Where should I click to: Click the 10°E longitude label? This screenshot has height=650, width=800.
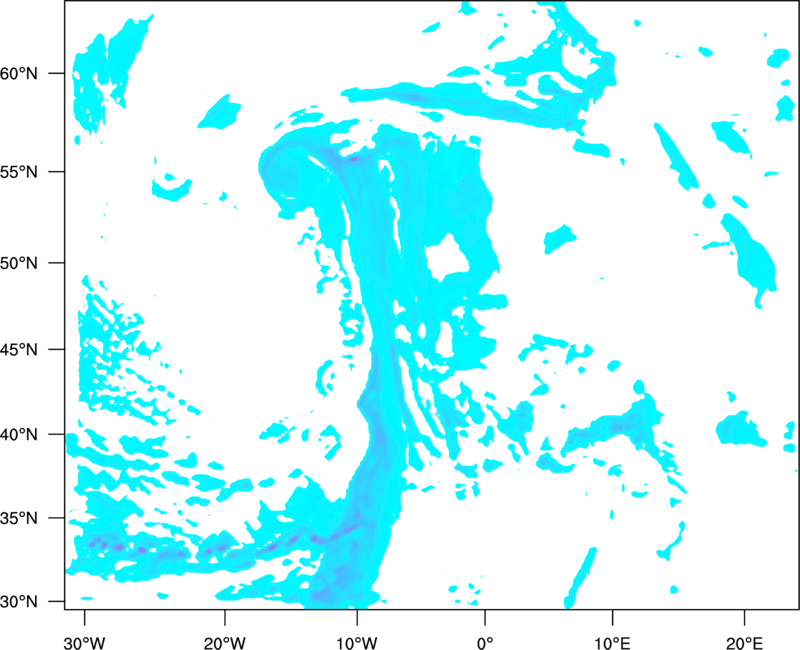[x=613, y=643]
